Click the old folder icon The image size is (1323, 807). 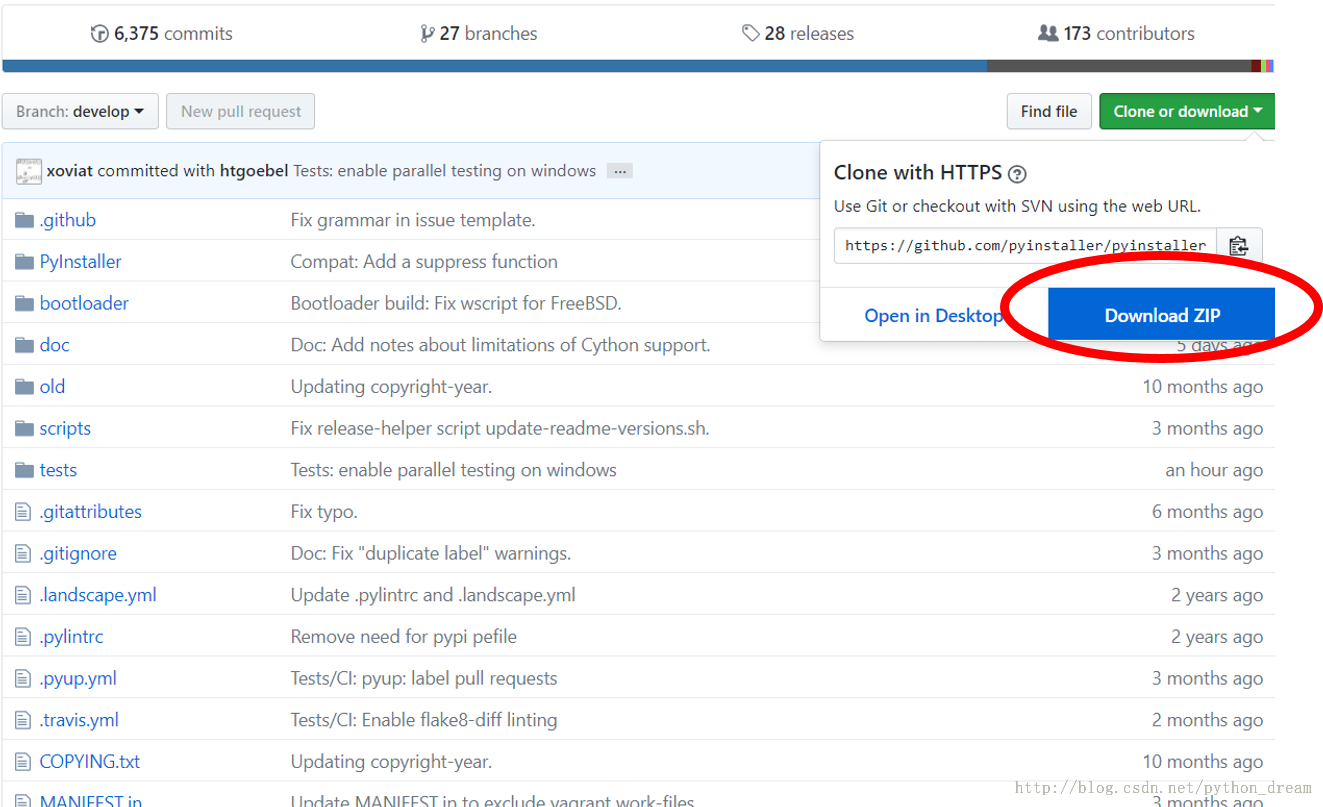click(x=25, y=387)
